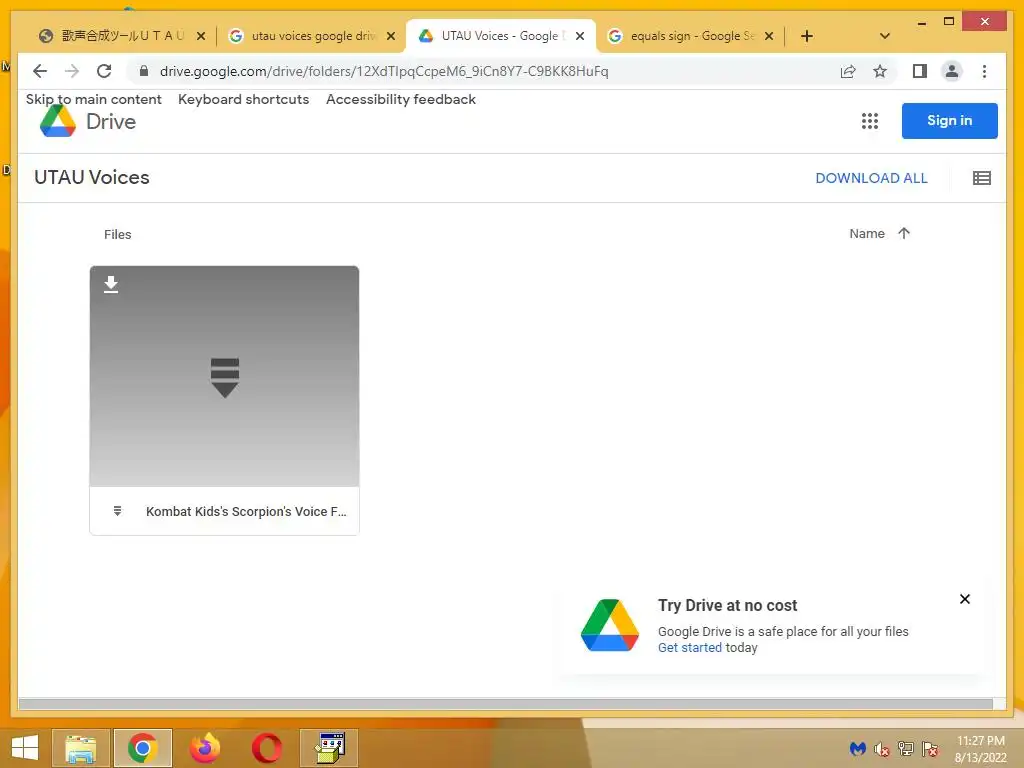1024x768 pixels.
Task: Click the horizontal scrollbar
Action: (x=505, y=704)
